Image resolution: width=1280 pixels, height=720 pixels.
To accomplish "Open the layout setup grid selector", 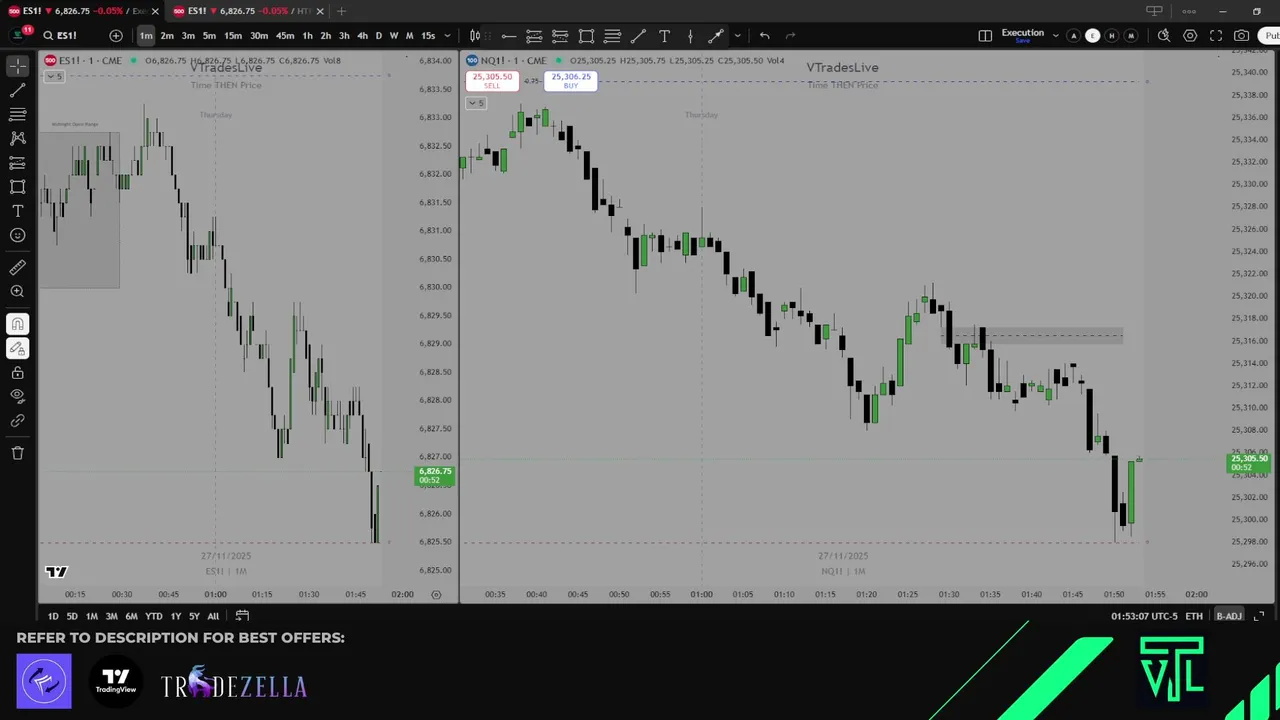I will [x=985, y=35].
